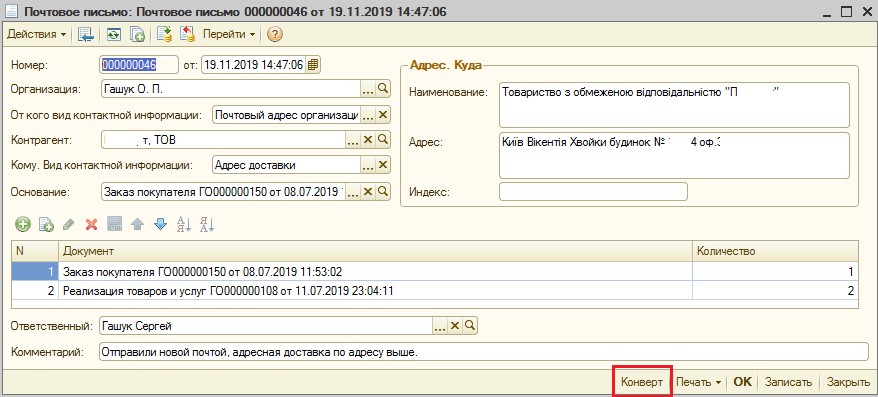The width and height of the screenshot is (878, 397).
Task: Open calendar picker next to date field
Action: click(x=313, y=64)
